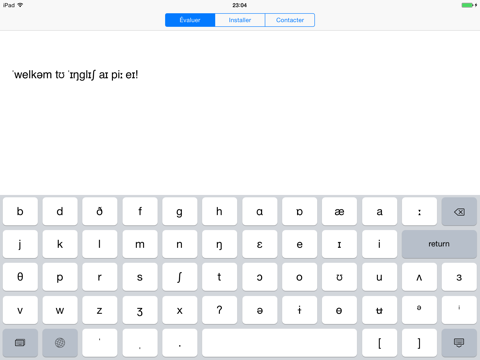Tap the 'k' key
Image resolution: width=480 pixels, height=360 pixels.
tap(60, 244)
